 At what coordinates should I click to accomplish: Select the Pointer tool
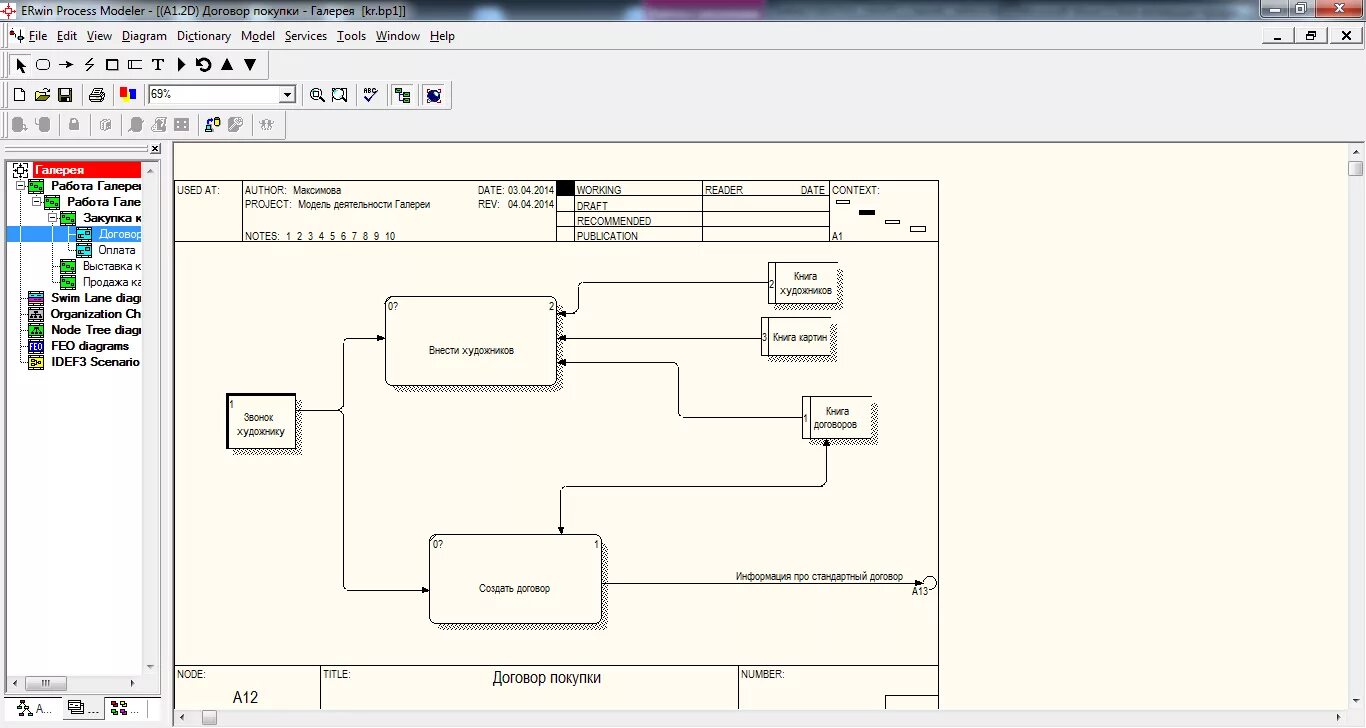(x=20, y=65)
